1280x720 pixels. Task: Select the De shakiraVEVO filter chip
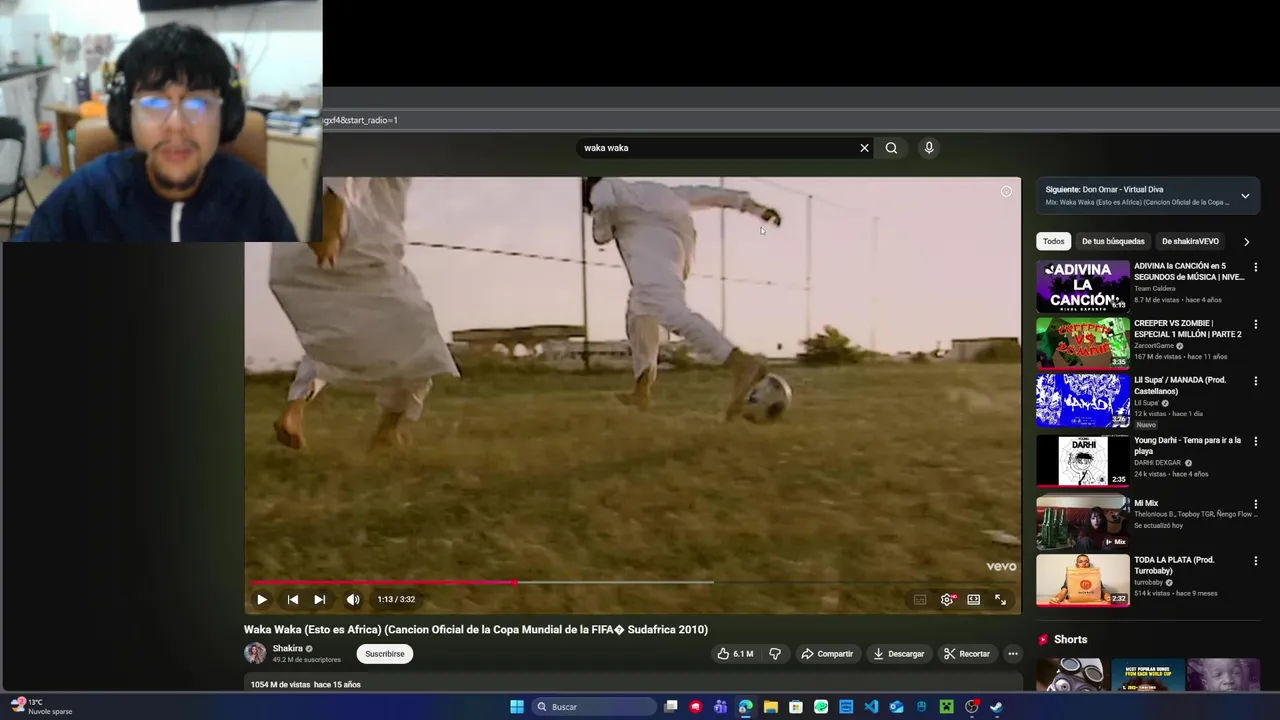(1190, 241)
